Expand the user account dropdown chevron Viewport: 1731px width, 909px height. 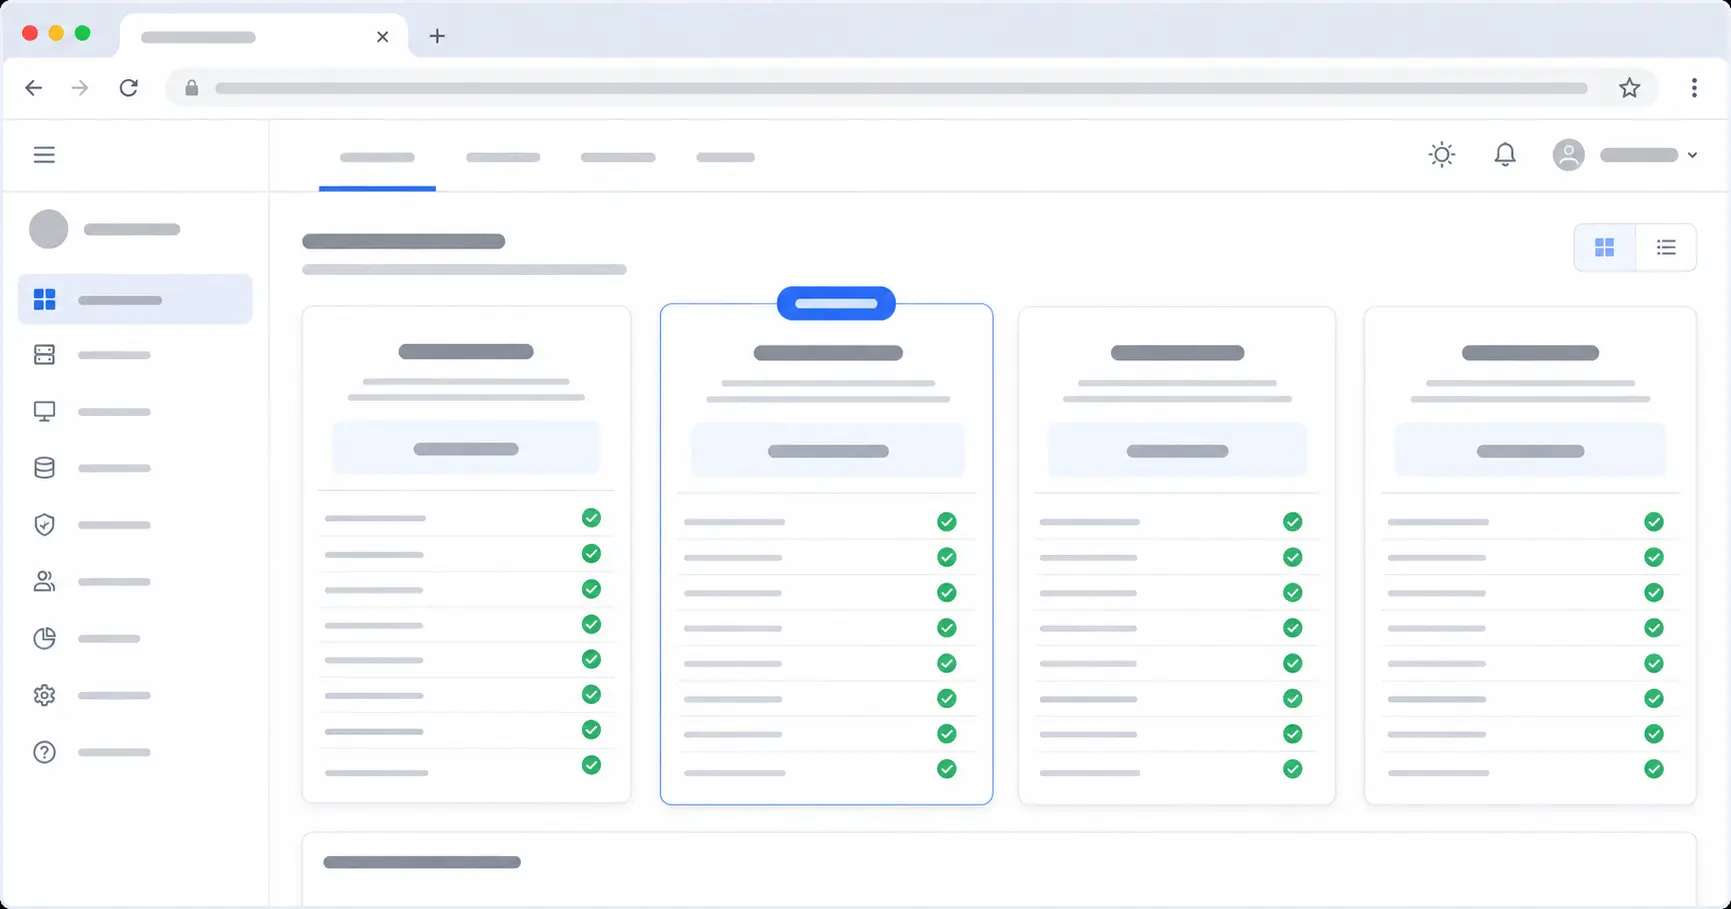1692,155
